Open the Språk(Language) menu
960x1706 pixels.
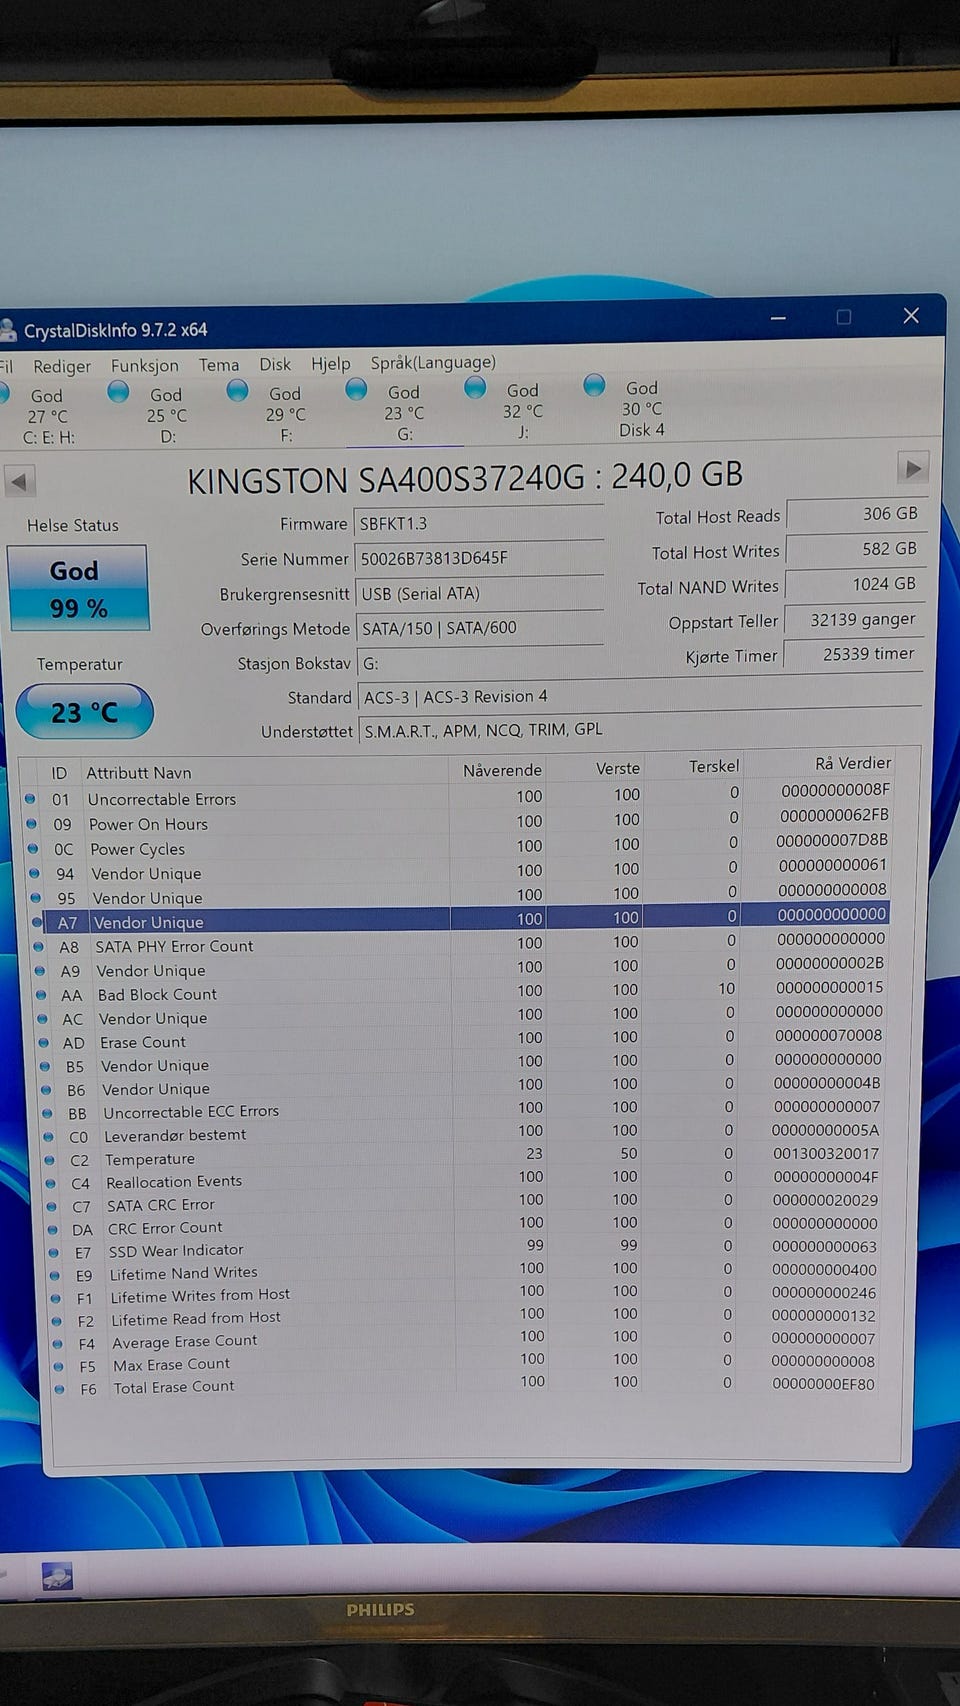click(433, 362)
